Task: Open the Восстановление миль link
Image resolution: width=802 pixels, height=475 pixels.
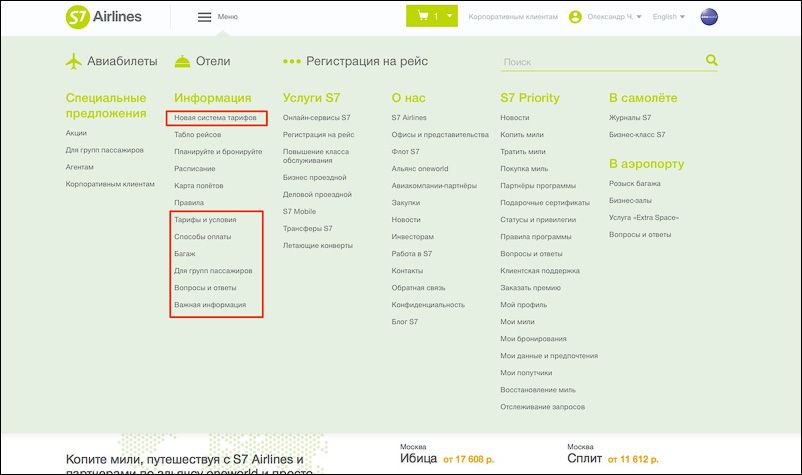Action: [x=538, y=390]
